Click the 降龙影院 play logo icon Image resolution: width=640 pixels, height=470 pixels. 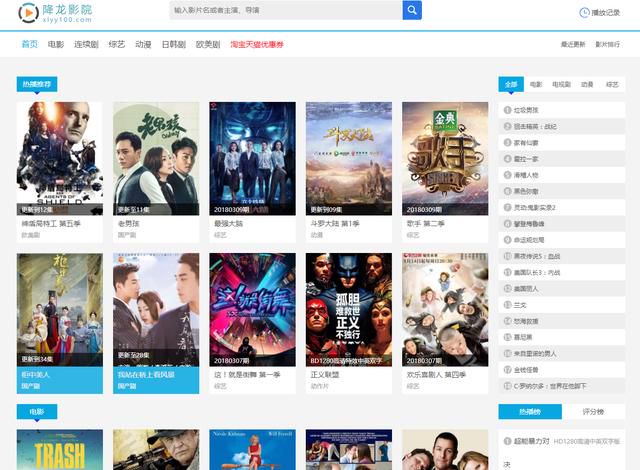(28, 13)
